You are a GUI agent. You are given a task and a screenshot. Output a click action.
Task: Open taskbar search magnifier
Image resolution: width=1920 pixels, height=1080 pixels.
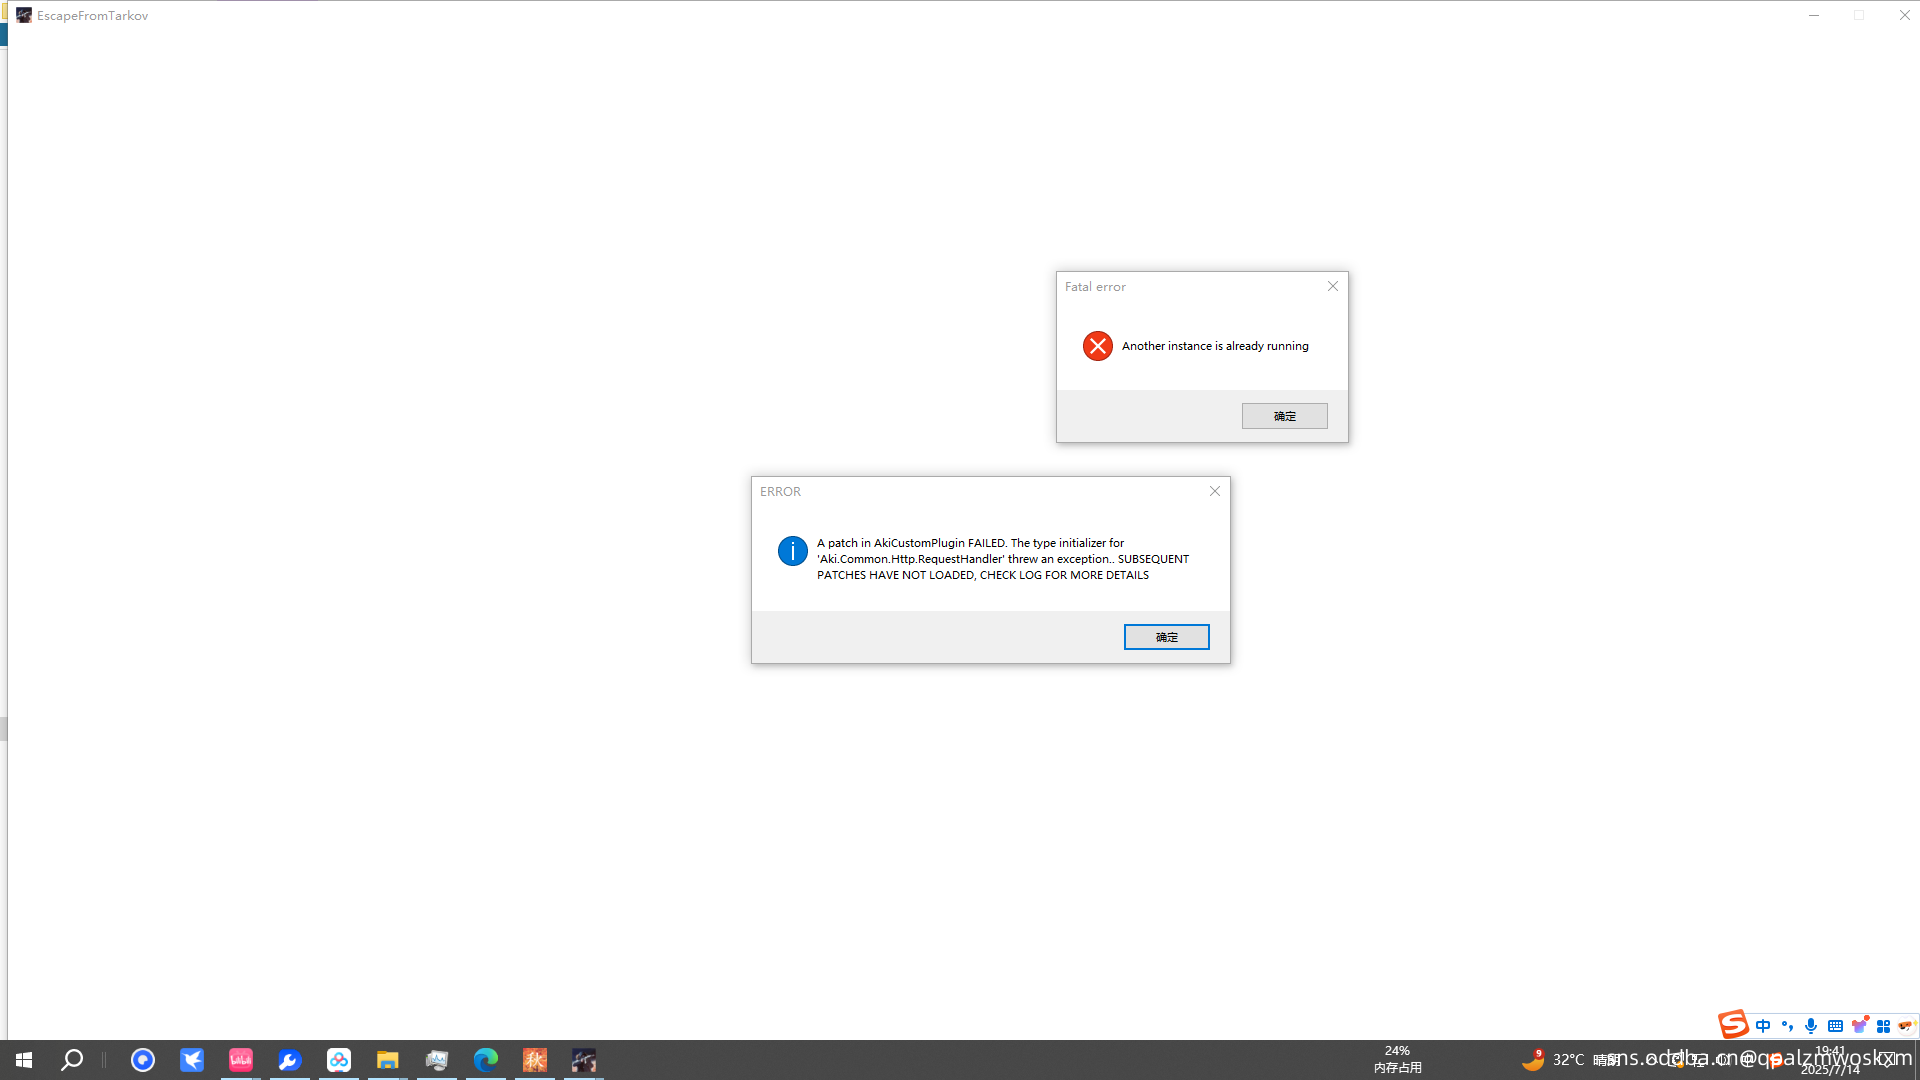pos(72,1060)
